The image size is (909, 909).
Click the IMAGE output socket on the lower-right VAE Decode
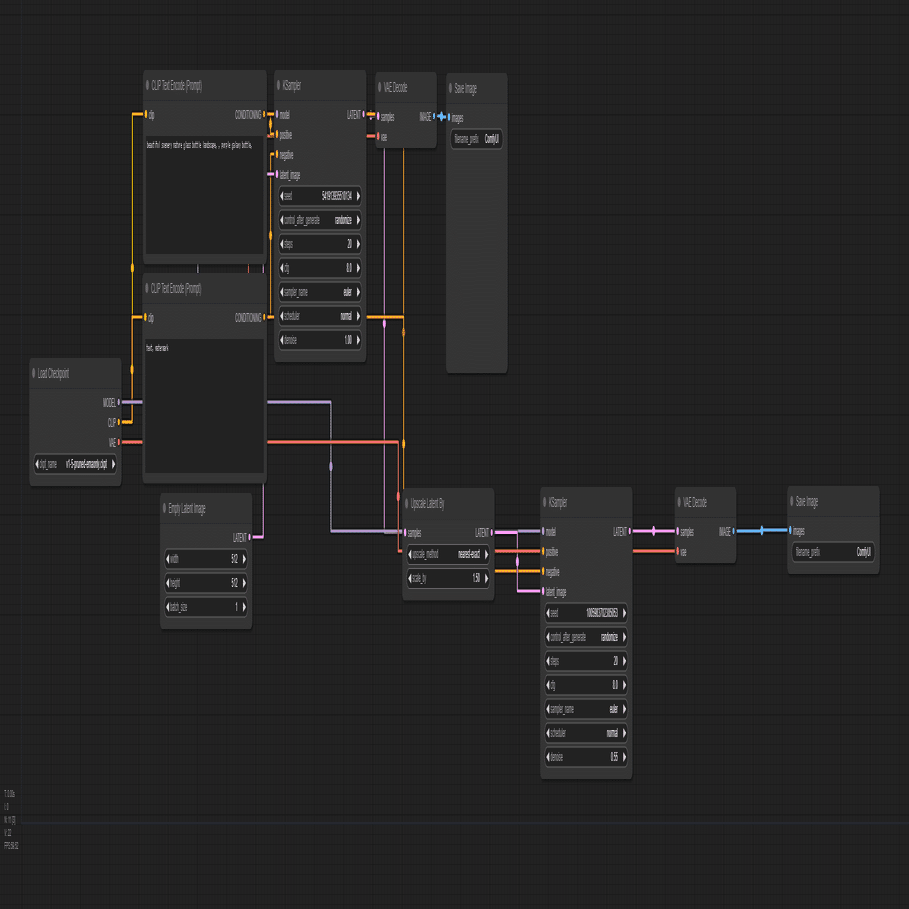tap(733, 531)
